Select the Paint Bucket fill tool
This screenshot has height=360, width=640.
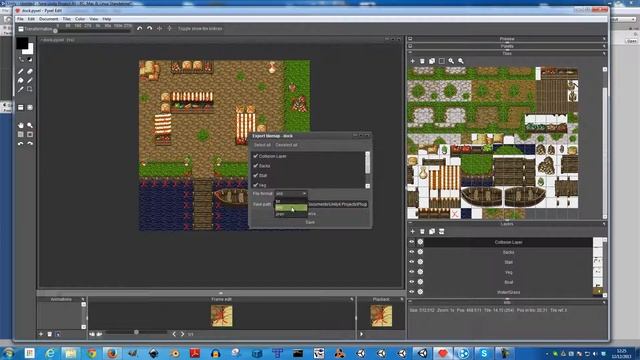point(21,80)
